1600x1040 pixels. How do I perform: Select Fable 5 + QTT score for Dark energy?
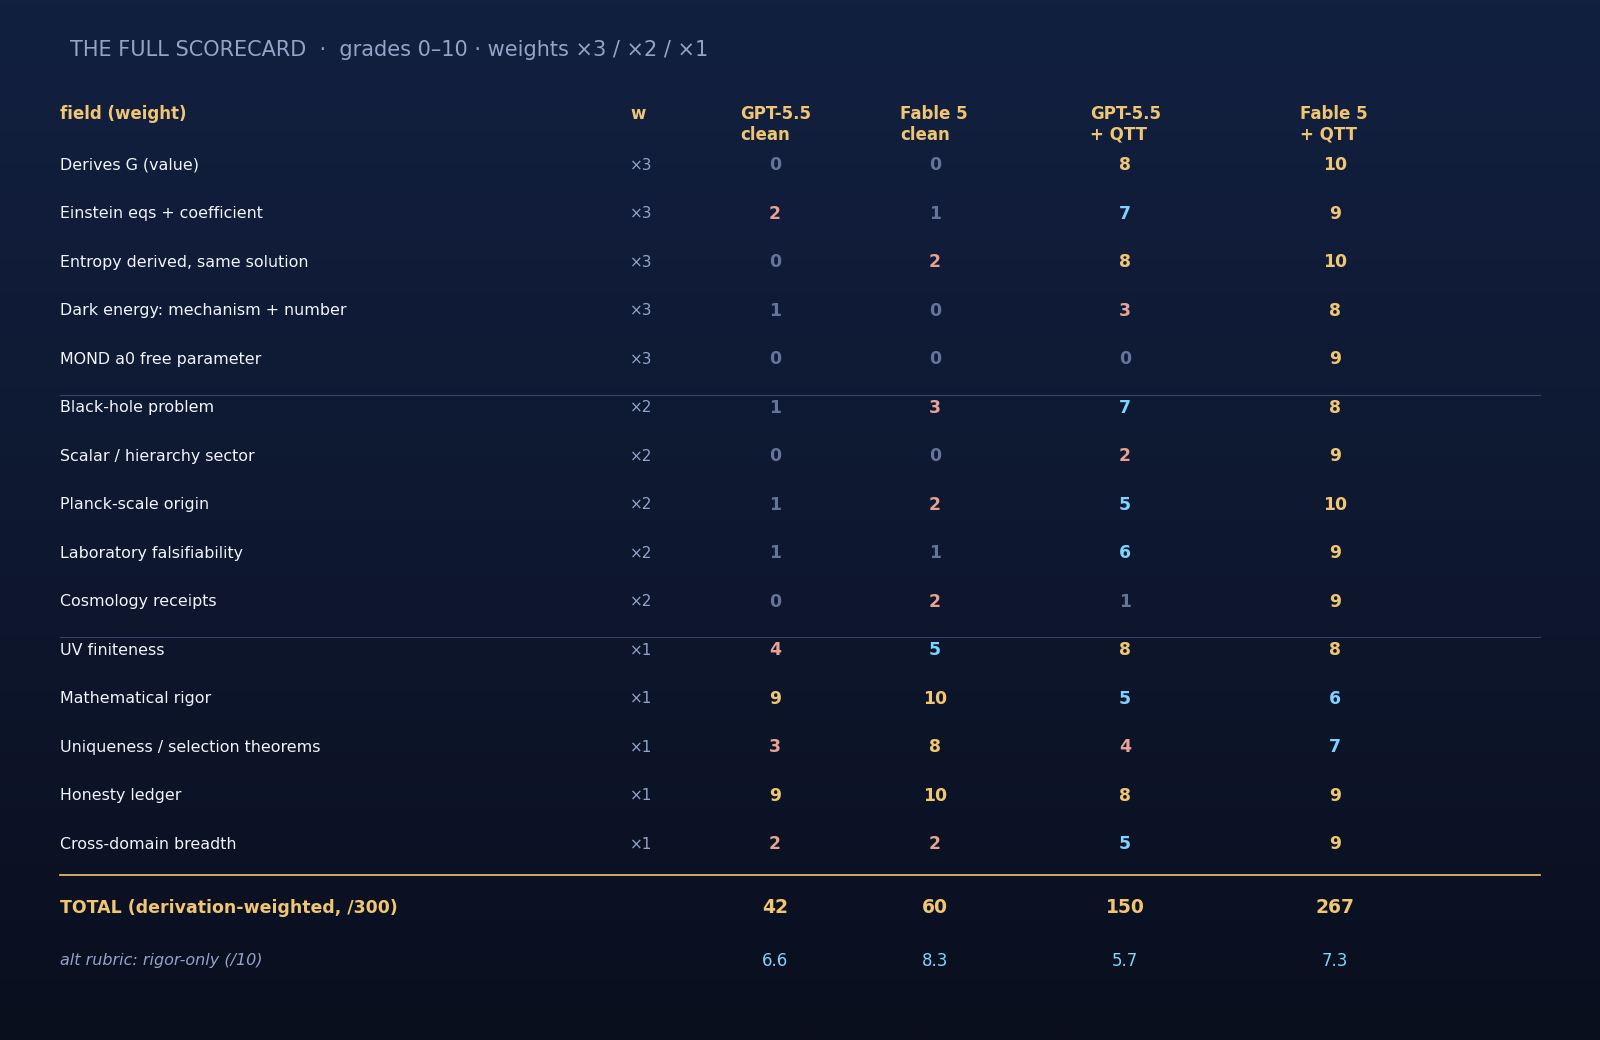(1335, 310)
